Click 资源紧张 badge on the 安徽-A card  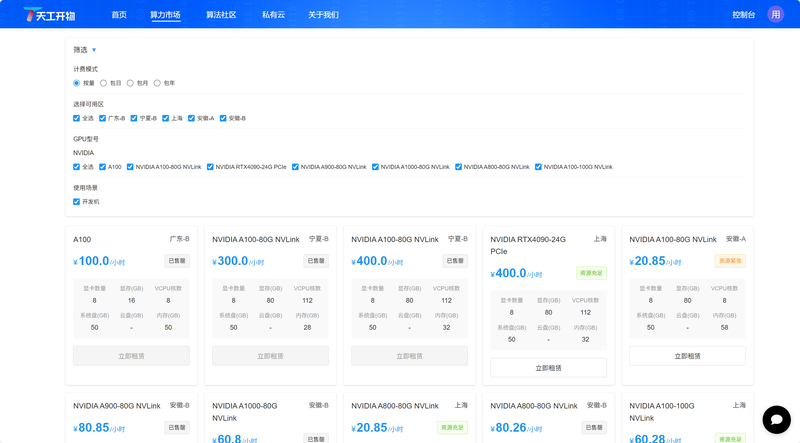coord(730,261)
